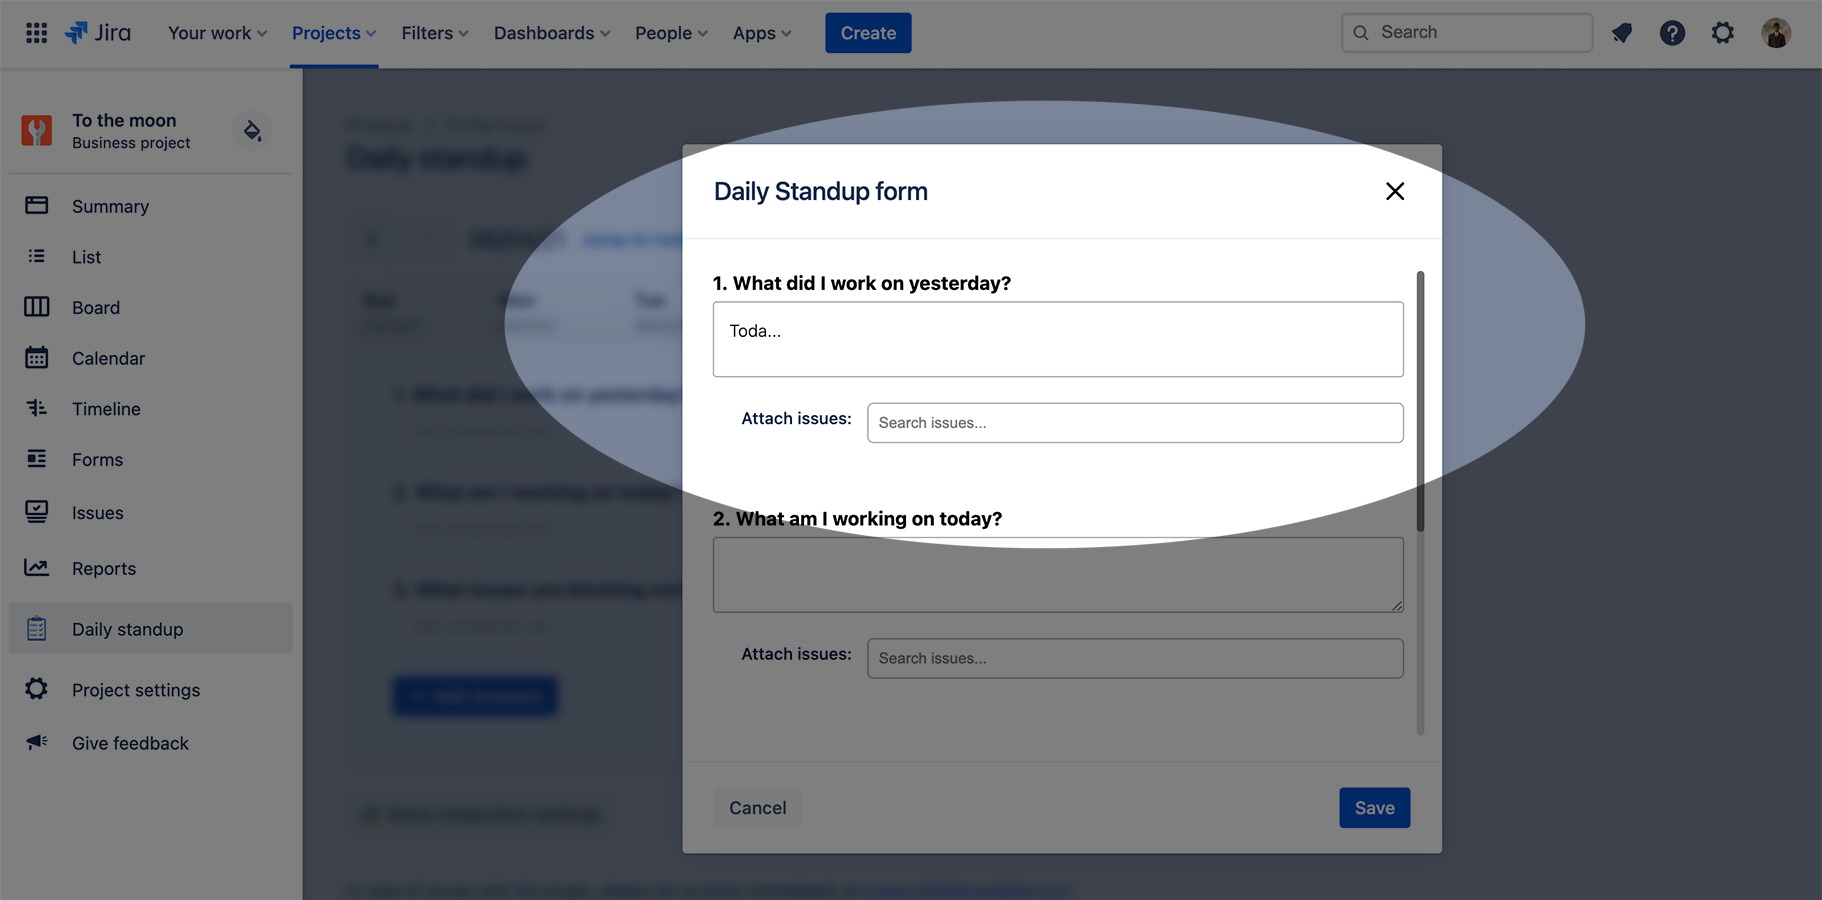Open the Apps menu
Viewport: 1822px width, 900px height.
coord(761,32)
